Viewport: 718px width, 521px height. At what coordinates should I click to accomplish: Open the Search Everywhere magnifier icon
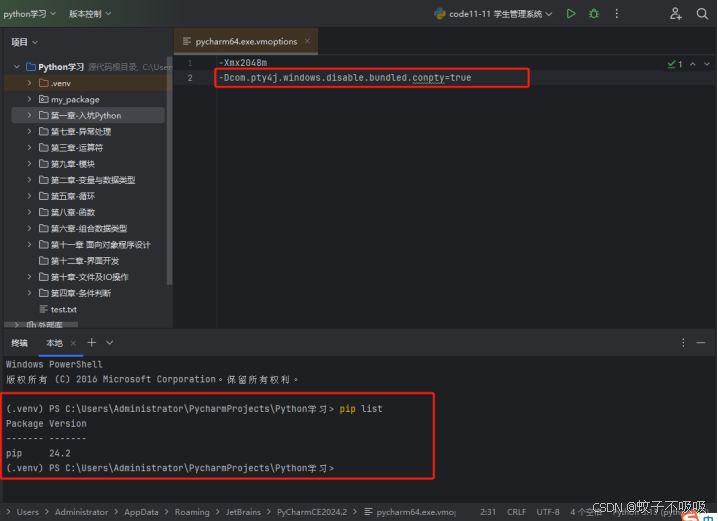(x=704, y=14)
